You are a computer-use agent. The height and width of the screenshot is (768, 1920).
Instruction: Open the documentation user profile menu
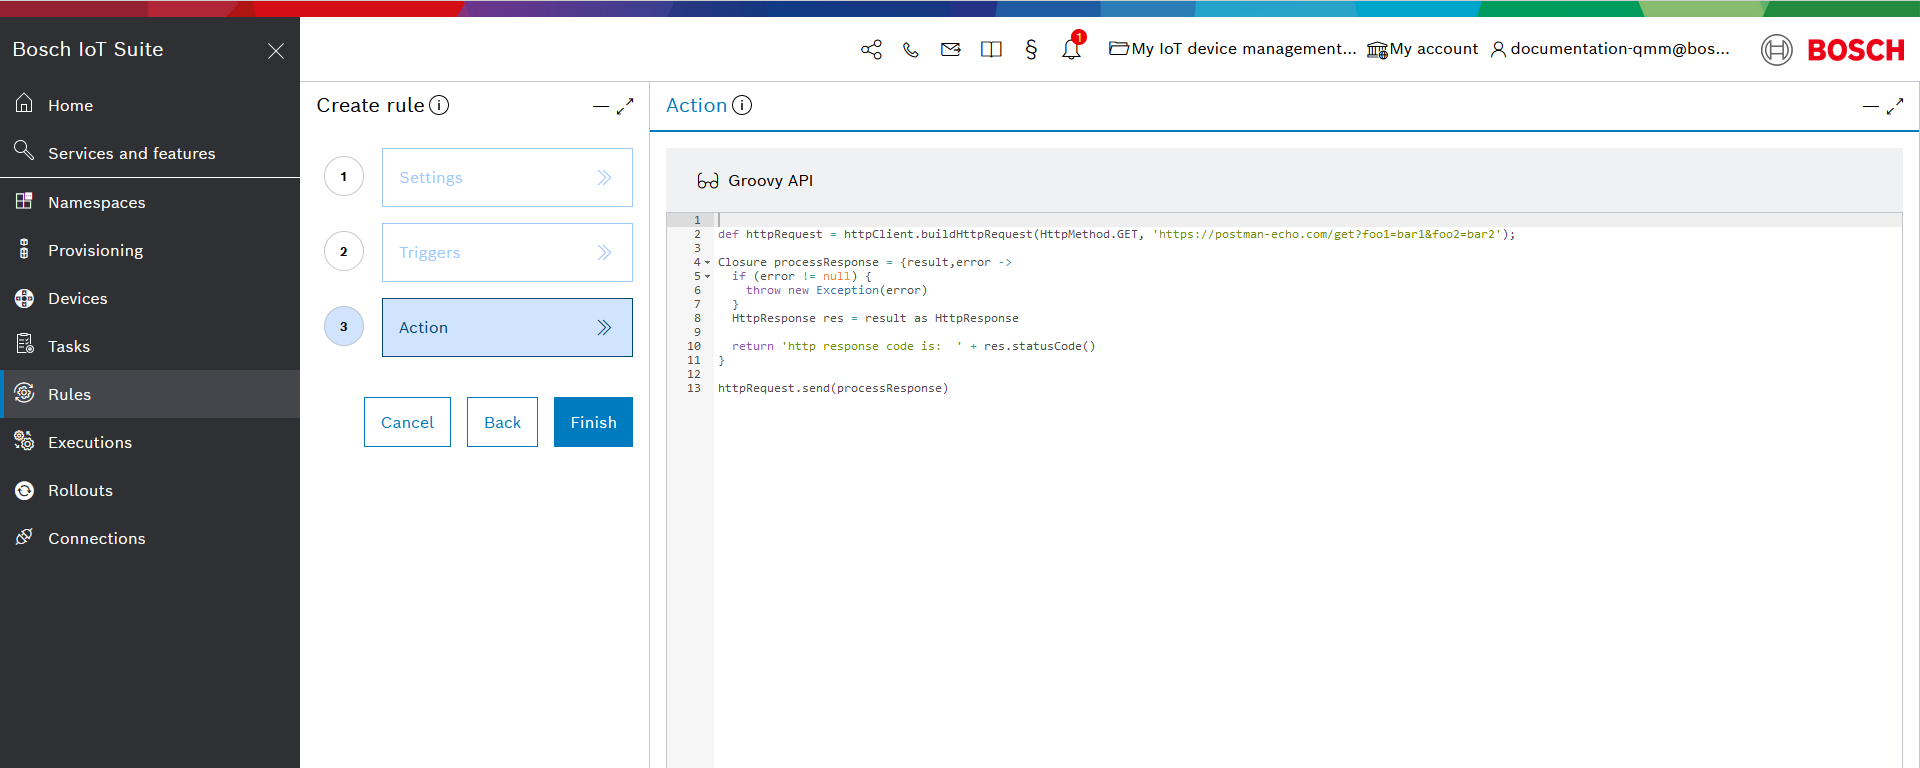pyautogui.click(x=1610, y=49)
